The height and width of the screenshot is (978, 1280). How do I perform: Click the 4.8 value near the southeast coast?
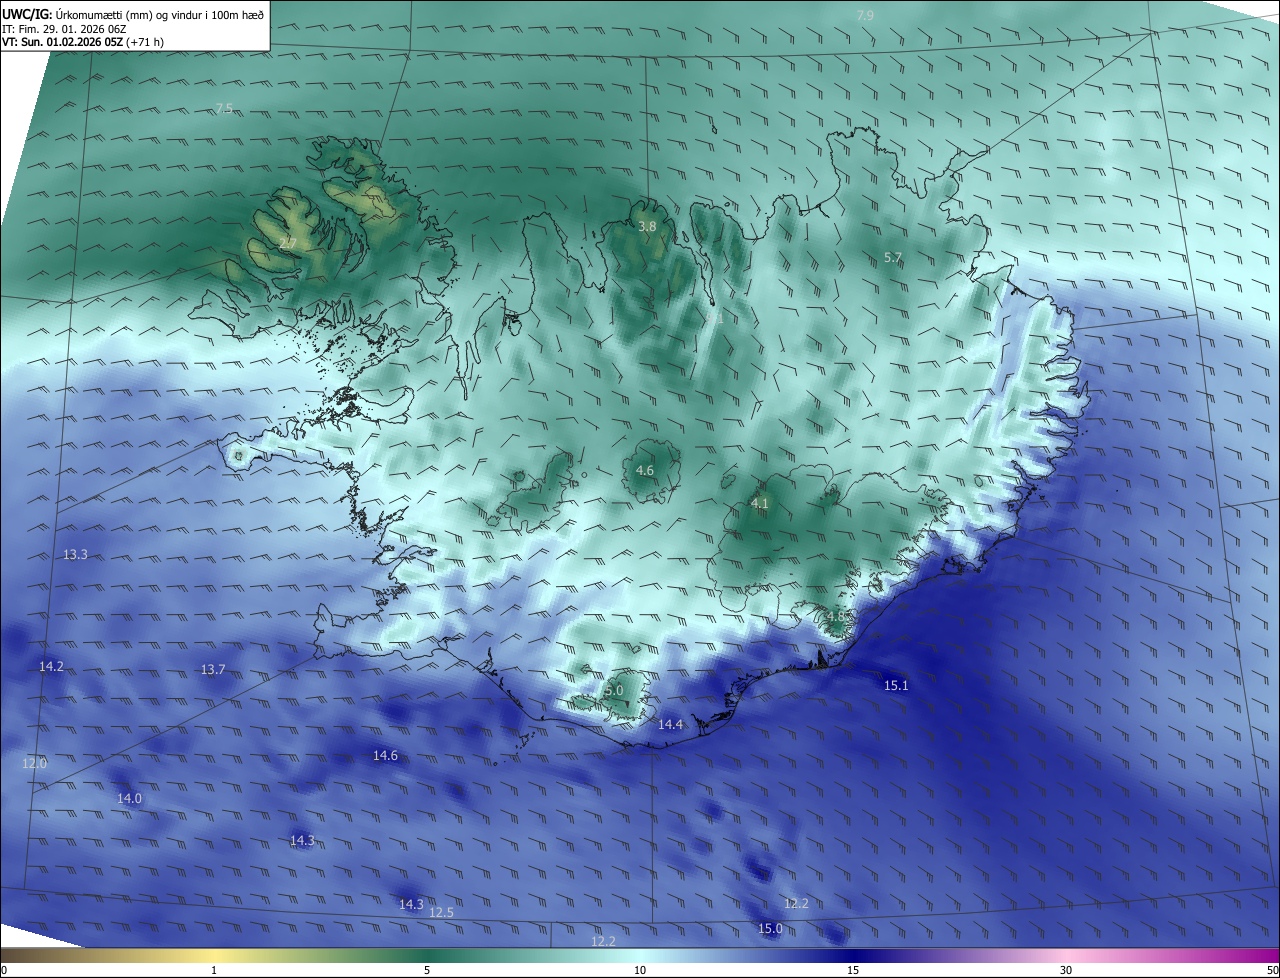click(836, 616)
